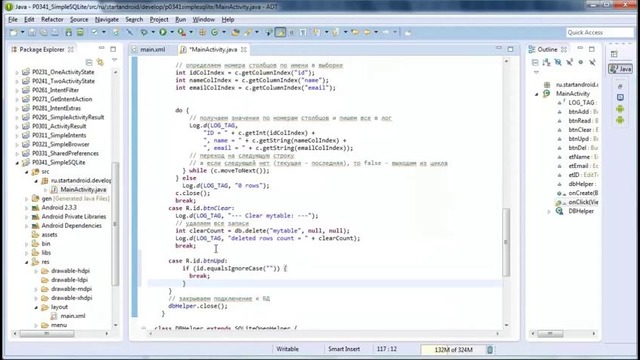Select the Java perspective button

pyautogui.click(x=620, y=69)
